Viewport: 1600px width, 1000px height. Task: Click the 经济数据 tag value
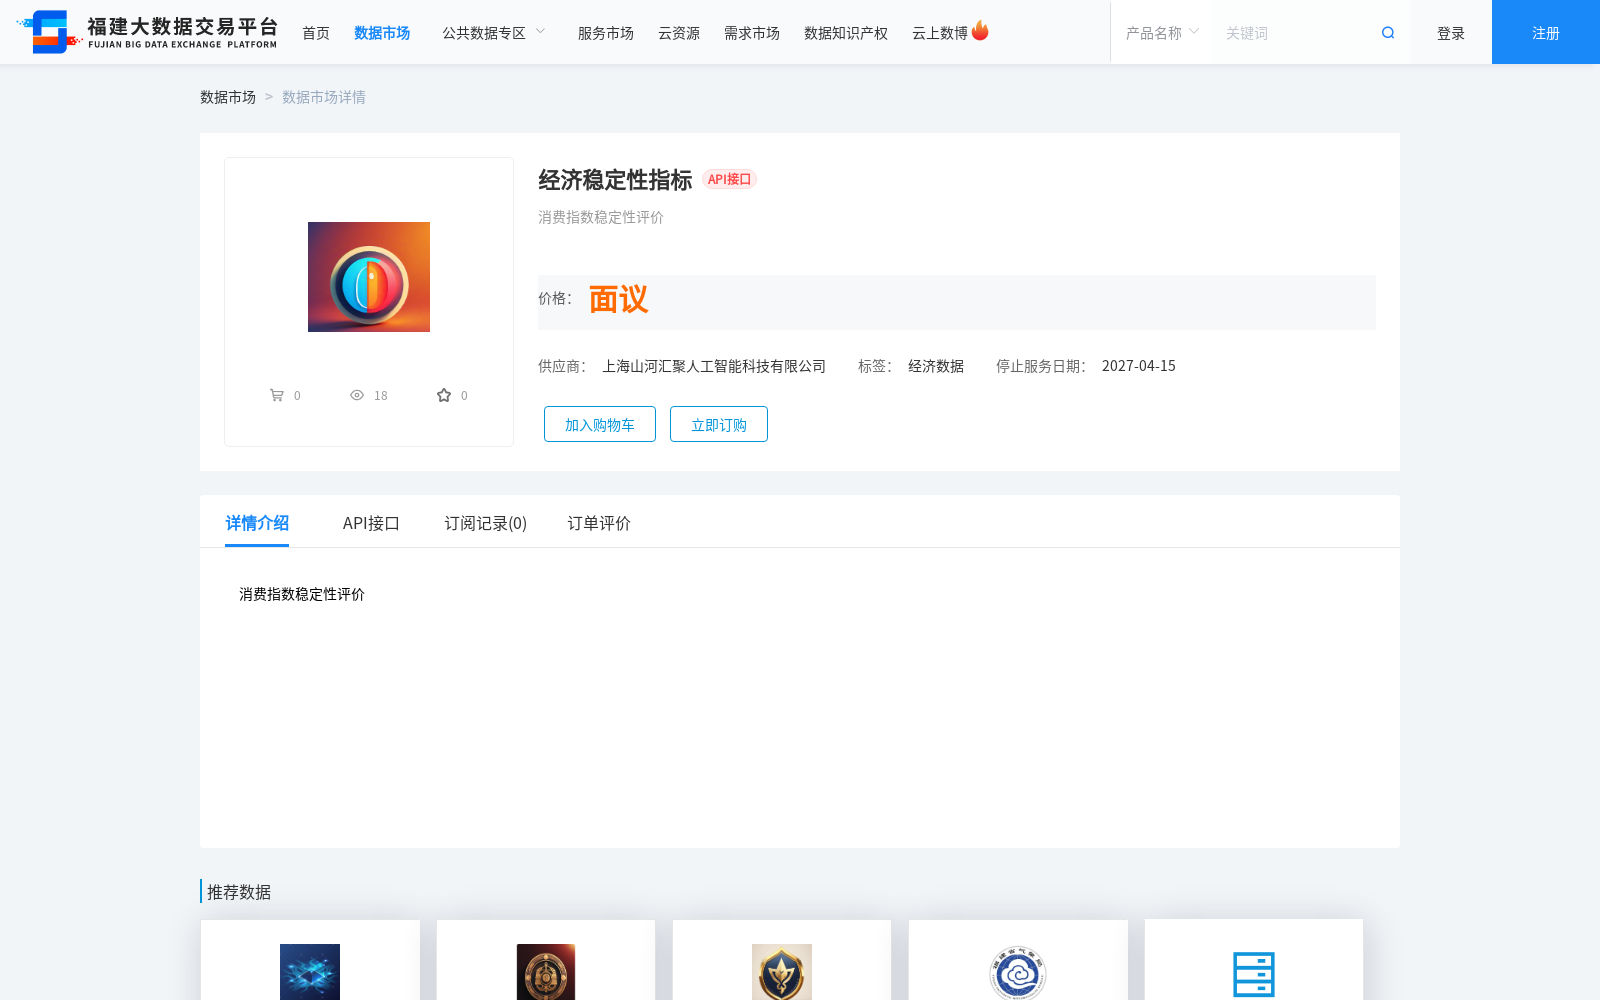point(936,366)
